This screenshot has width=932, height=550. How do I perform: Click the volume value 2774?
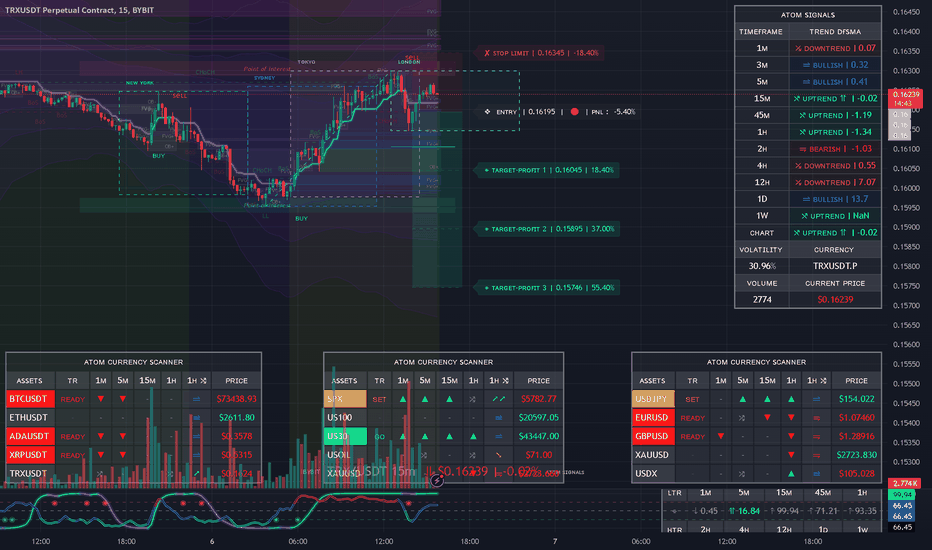click(762, 300)
